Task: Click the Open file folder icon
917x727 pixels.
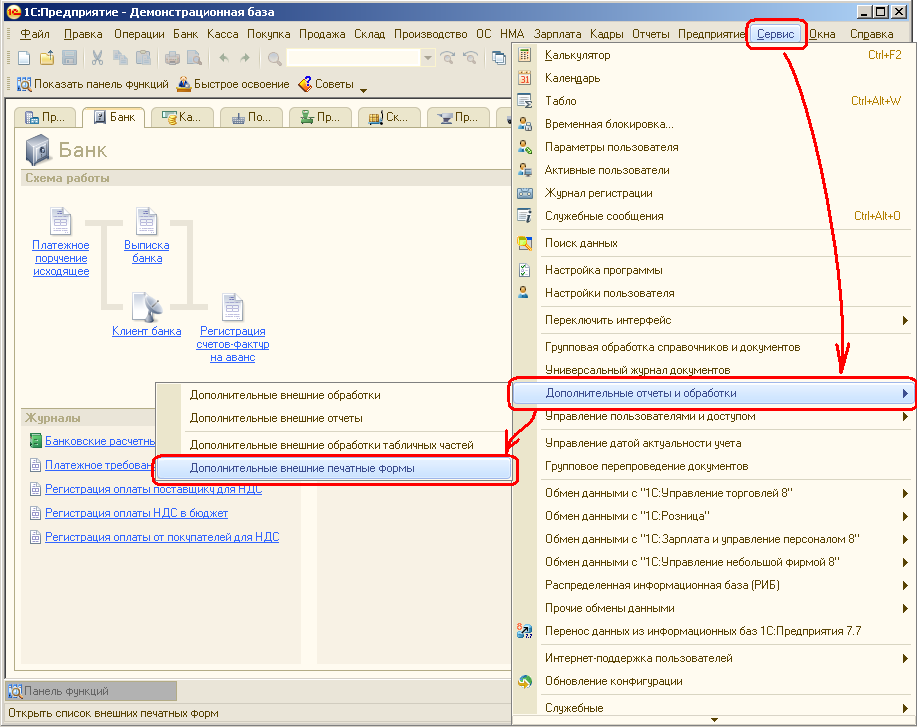Action: tap(47, 57)
